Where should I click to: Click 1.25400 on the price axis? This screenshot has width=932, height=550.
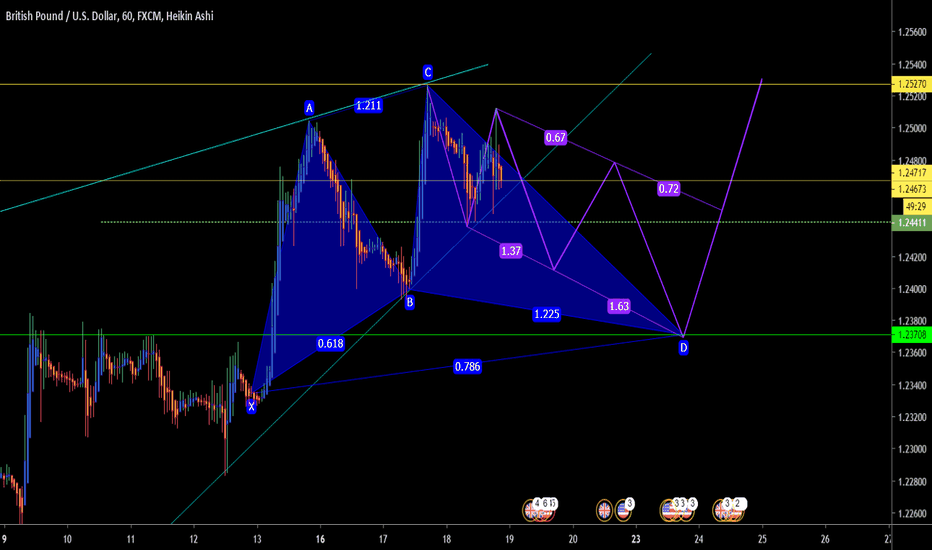point(912,64)
